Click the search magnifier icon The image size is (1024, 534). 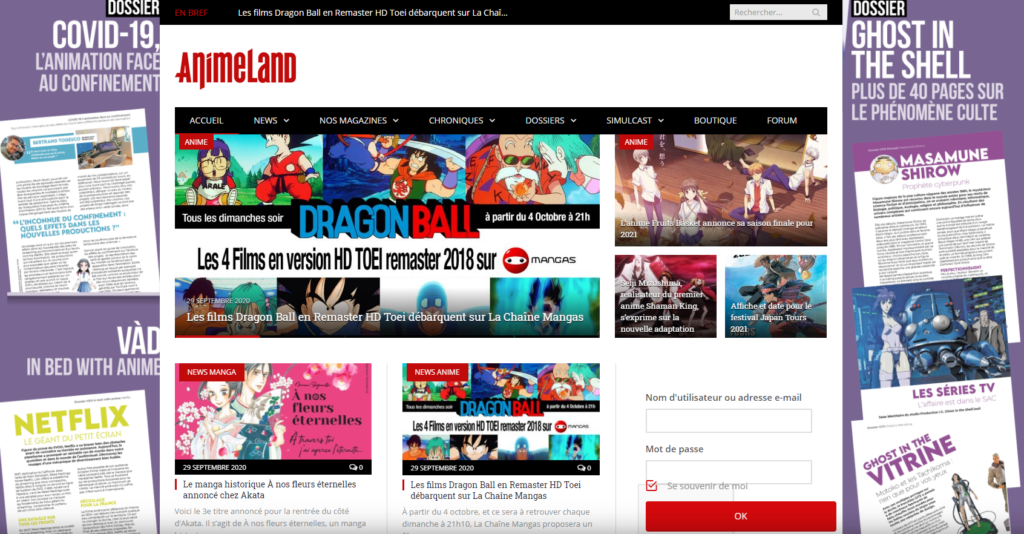pos(816,12)
